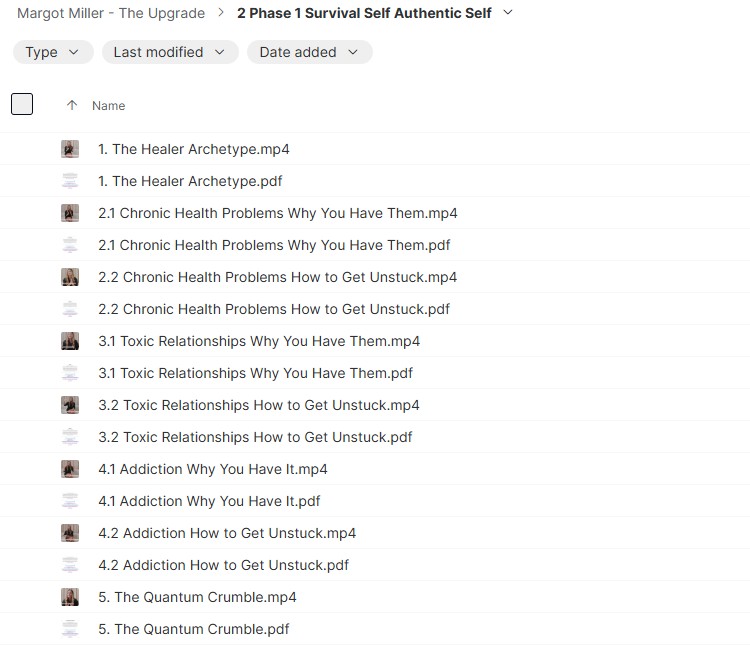
Task: Expand the current folder name chevron menu
Action: coord(508,12)
